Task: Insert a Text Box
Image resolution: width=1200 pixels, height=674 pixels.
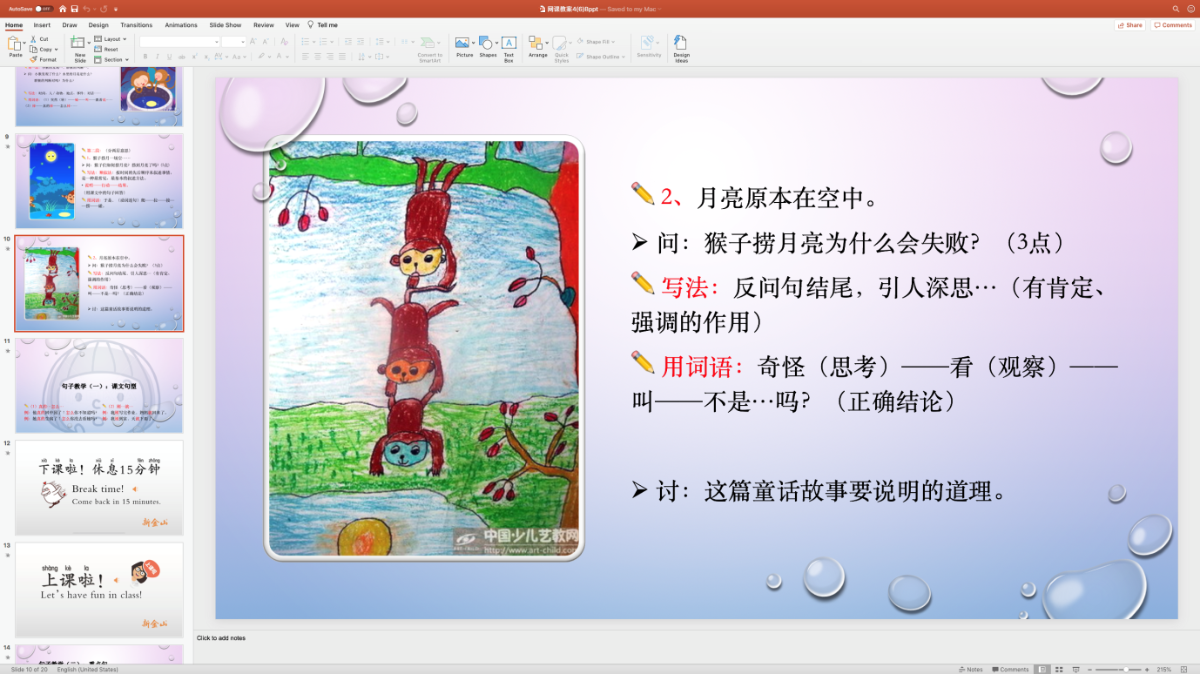Action: click(508, 46)
